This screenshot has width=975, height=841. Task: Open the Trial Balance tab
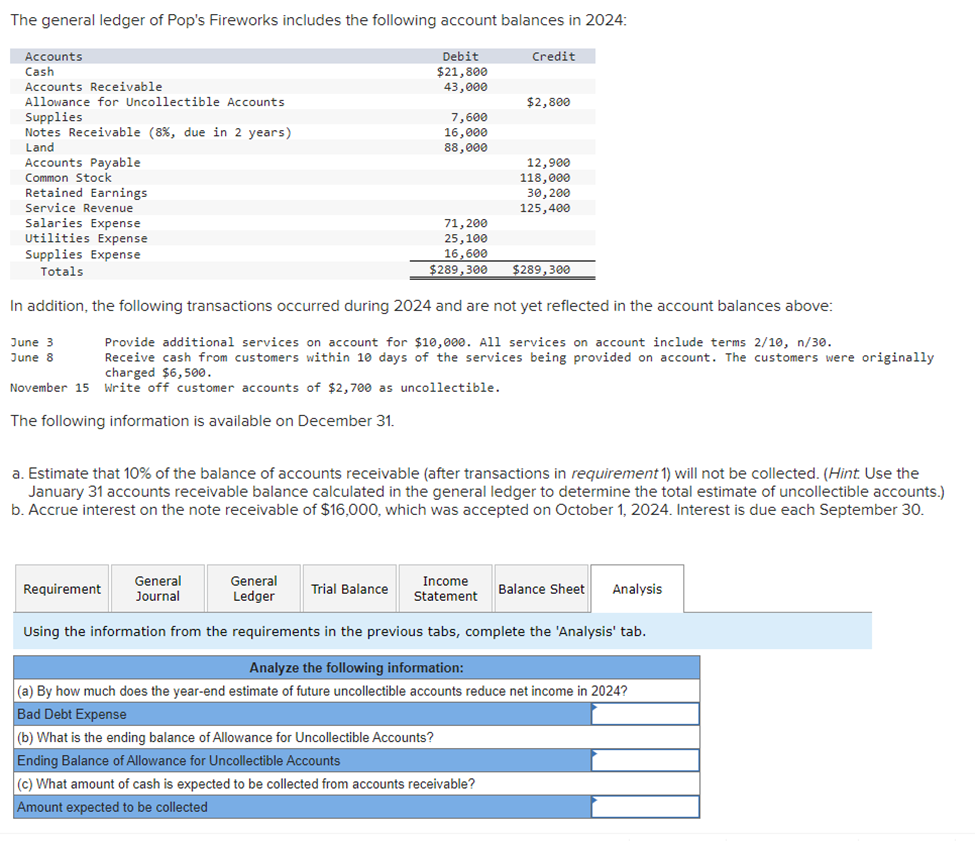point(349,588)
